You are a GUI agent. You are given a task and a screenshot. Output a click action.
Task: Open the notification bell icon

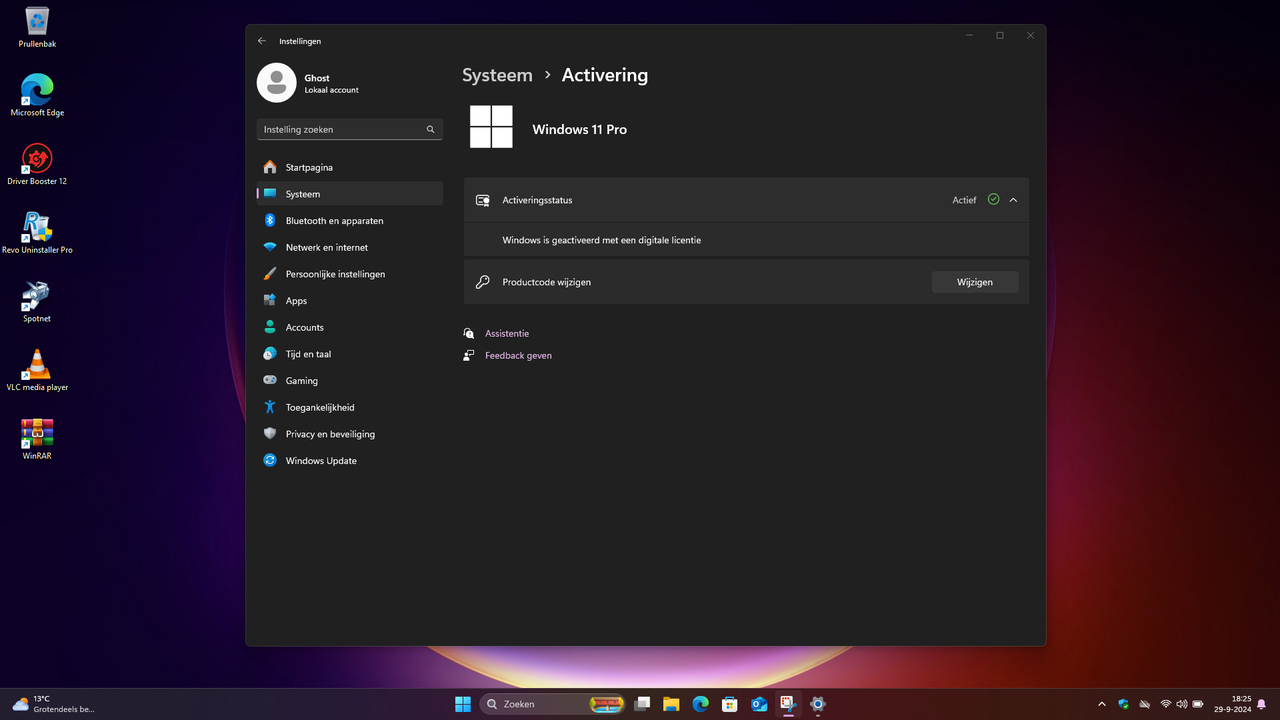(x=1263, y=704)
